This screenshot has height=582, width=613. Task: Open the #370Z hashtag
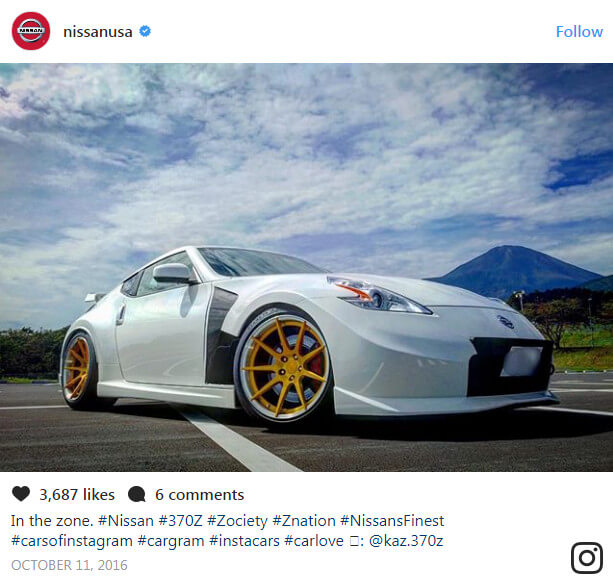point(180,521)
